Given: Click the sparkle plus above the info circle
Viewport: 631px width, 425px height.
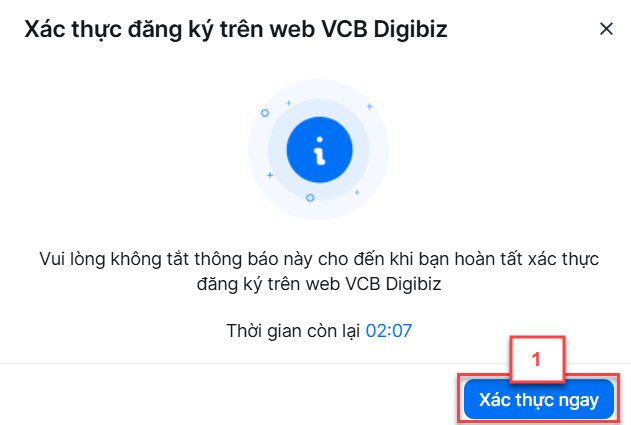Looking at the screenshot, I should click(288, 103).
